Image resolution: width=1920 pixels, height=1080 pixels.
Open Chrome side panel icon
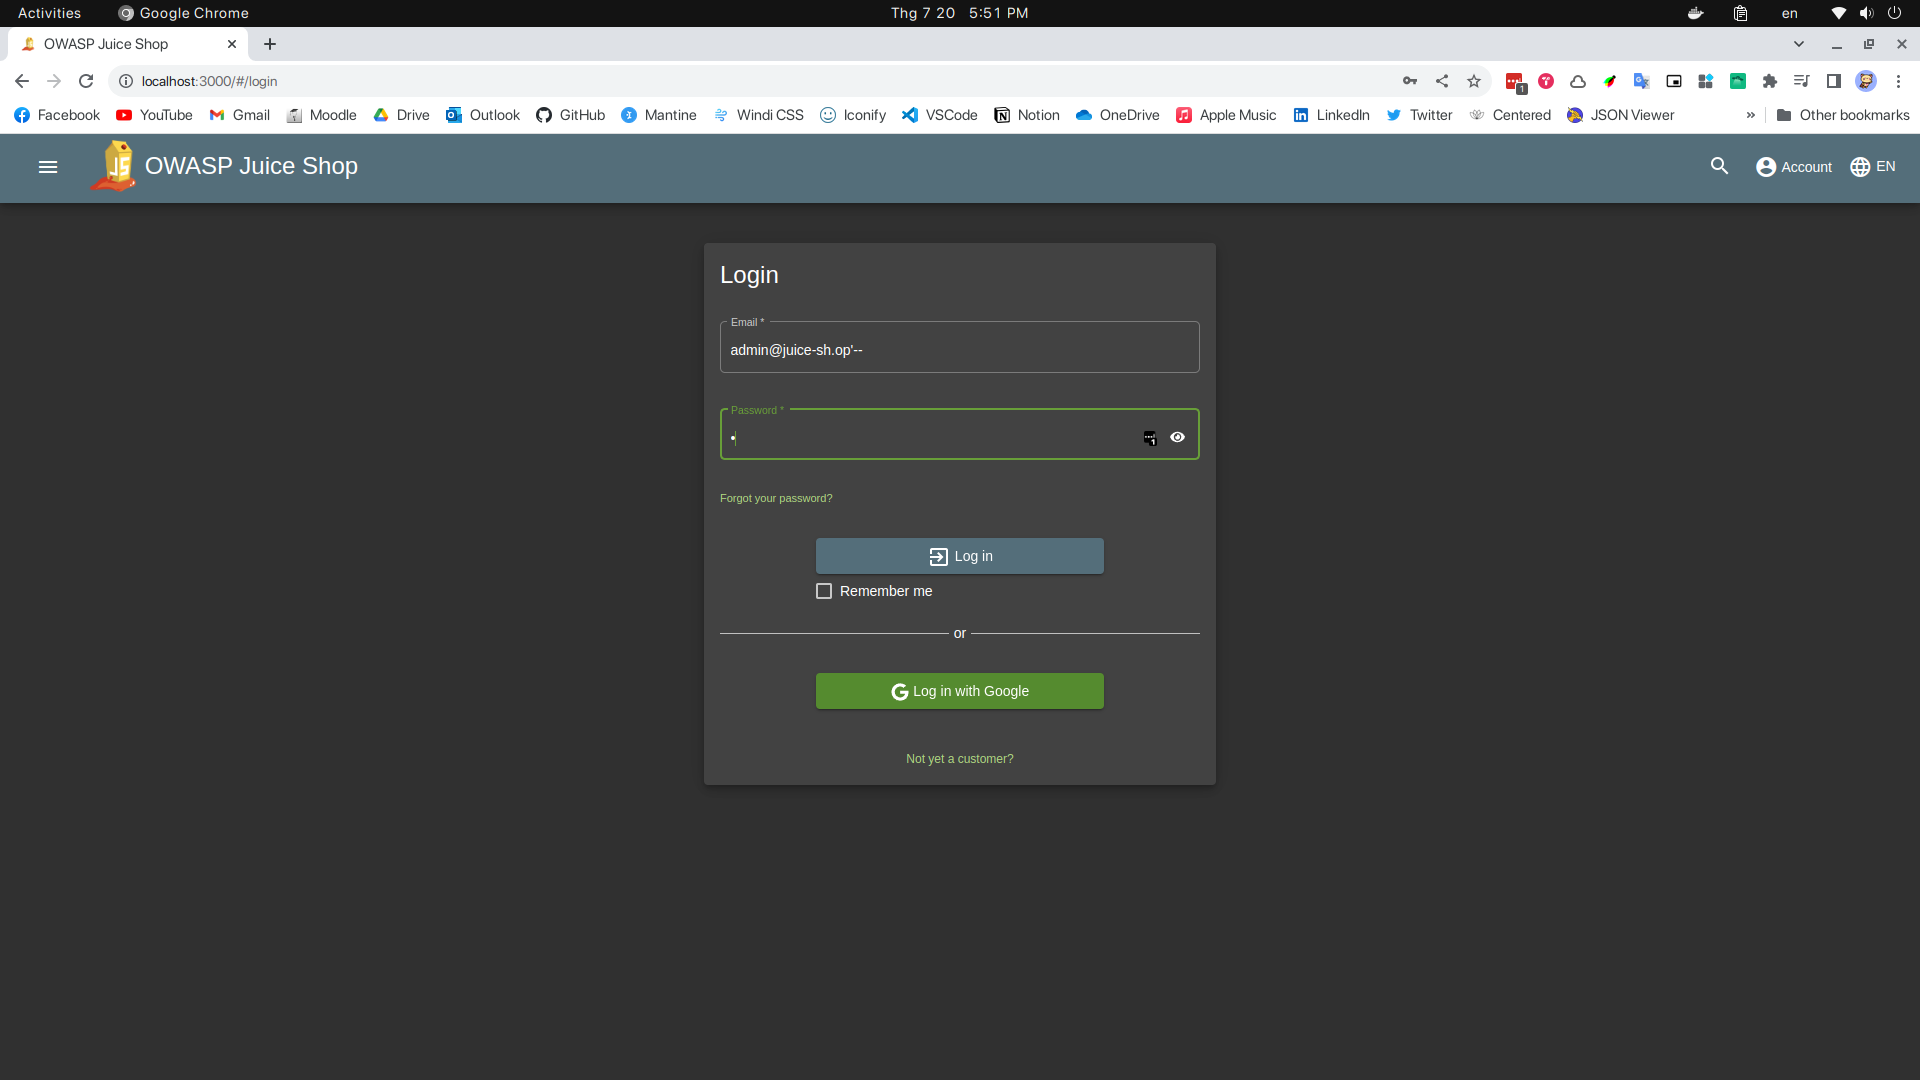click(1833, 82)
